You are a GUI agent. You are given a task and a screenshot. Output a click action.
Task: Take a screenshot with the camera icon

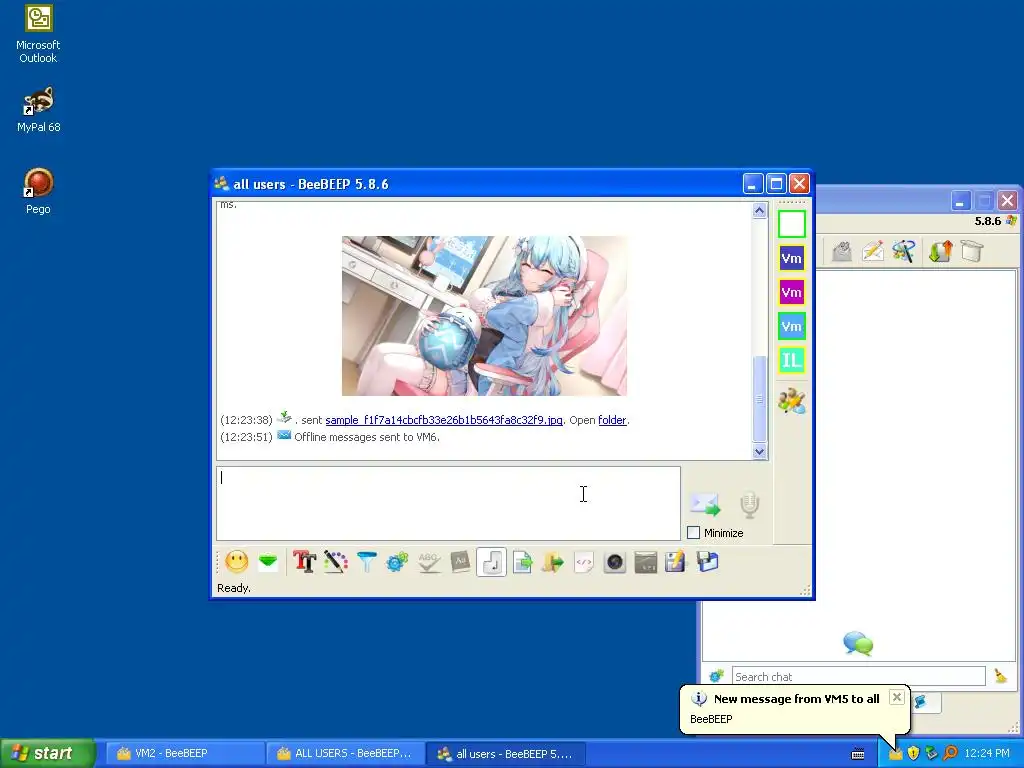coord(615,562)
